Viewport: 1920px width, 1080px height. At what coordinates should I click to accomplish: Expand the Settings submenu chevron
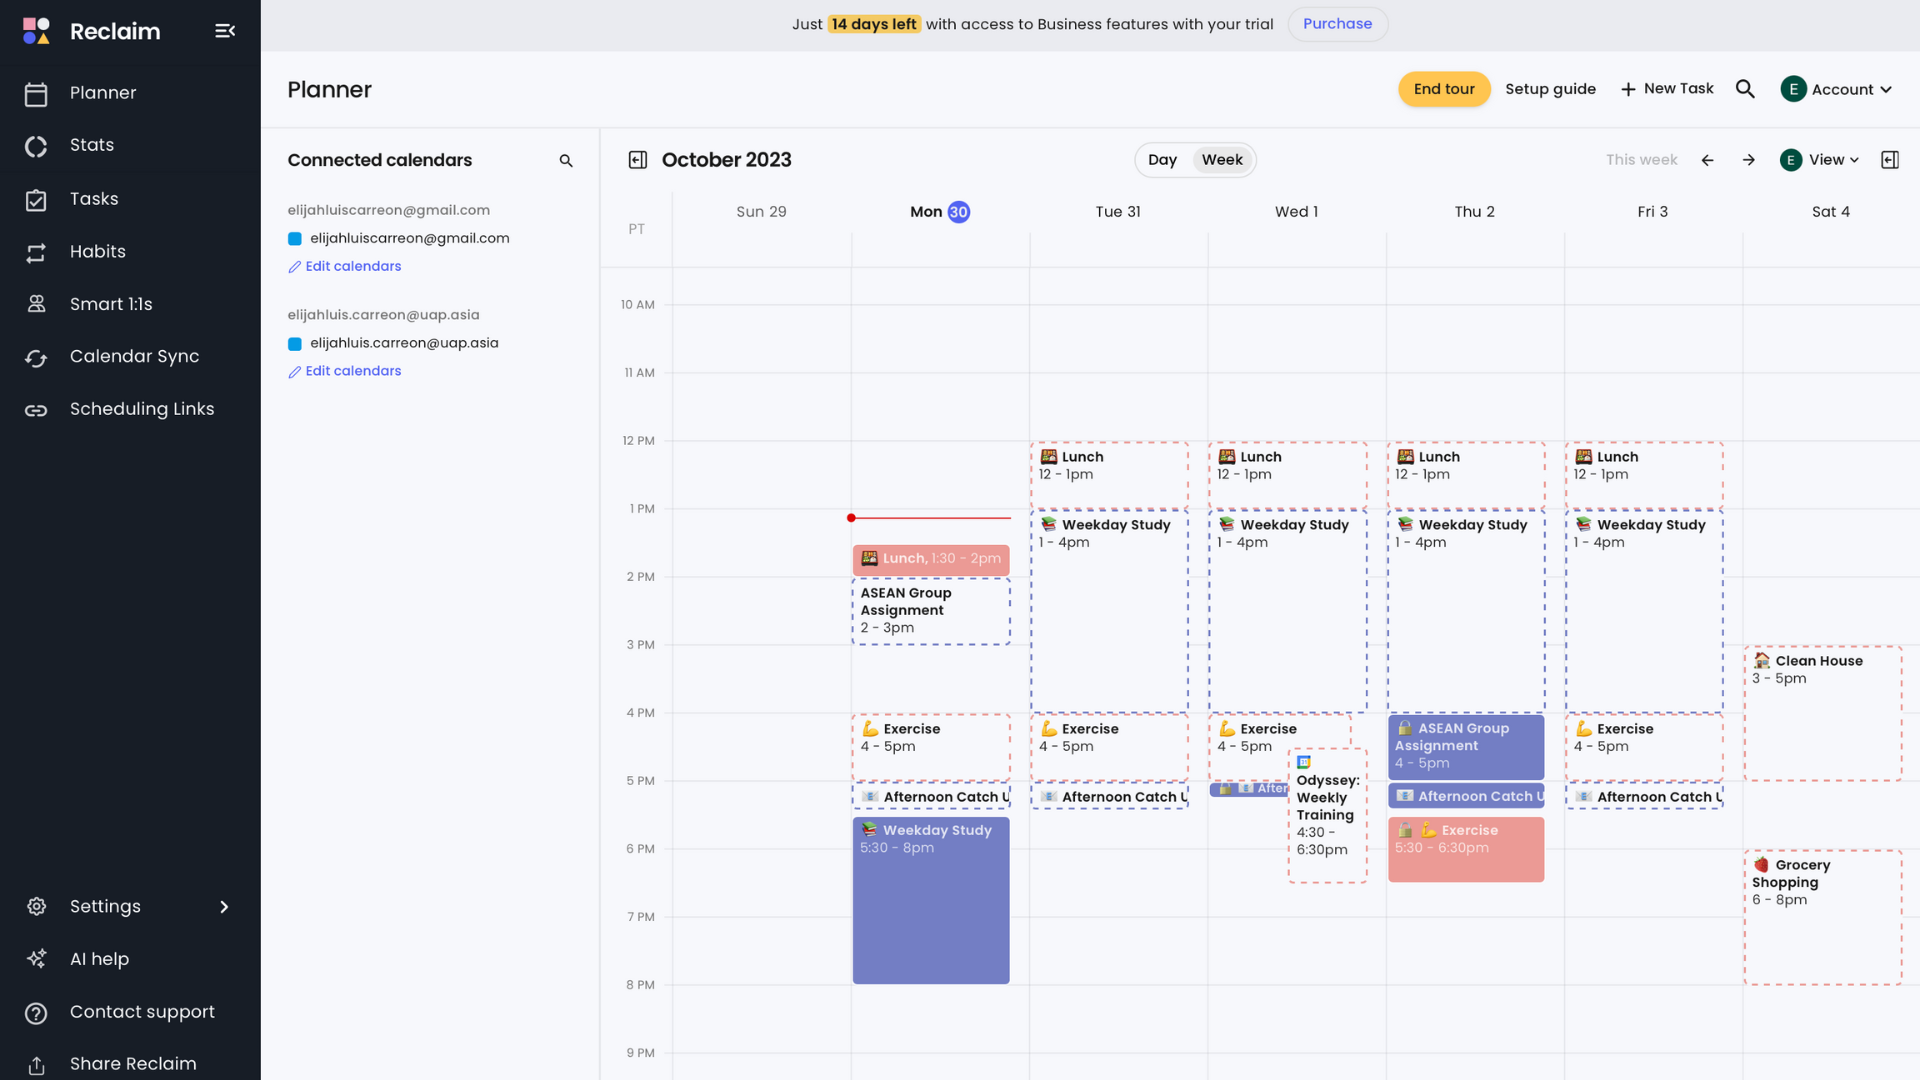224,907
